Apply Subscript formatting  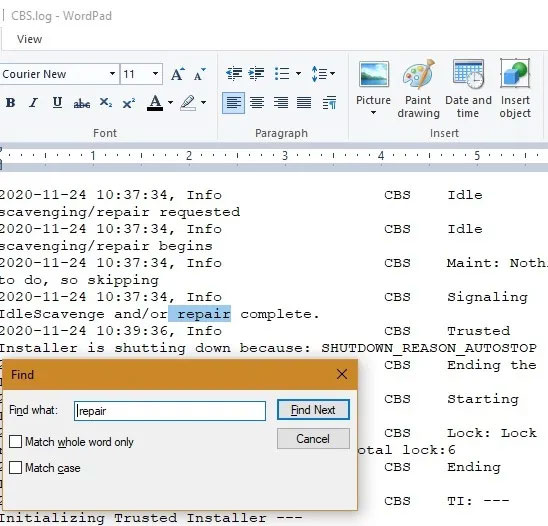[106, 103]
